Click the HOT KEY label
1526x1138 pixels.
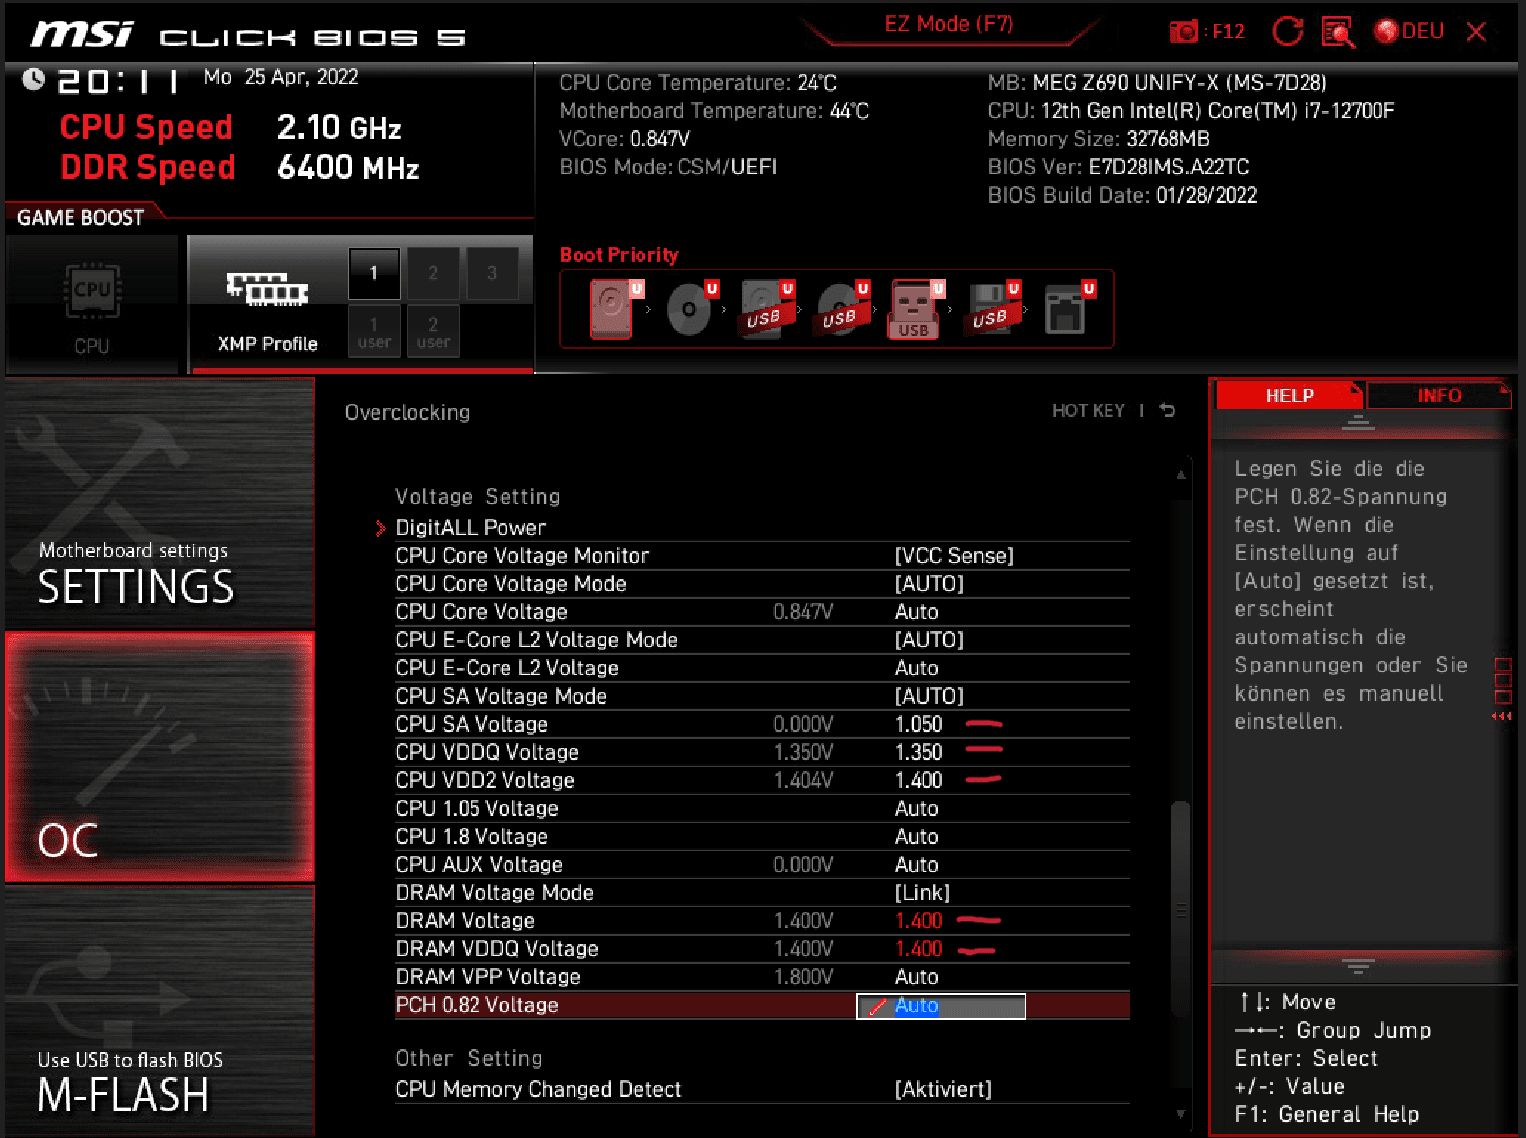pyautogui.click(x=1087, y=411)
